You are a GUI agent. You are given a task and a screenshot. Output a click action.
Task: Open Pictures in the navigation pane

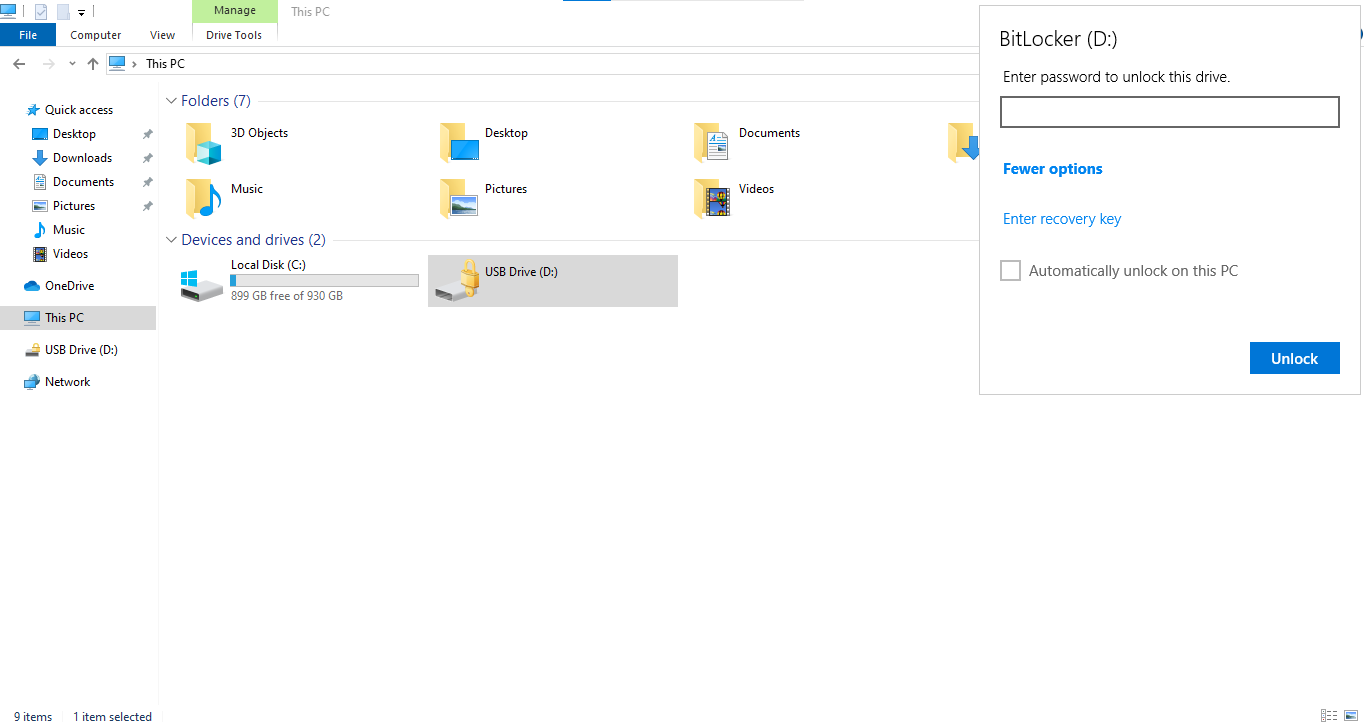coord(74,206)
